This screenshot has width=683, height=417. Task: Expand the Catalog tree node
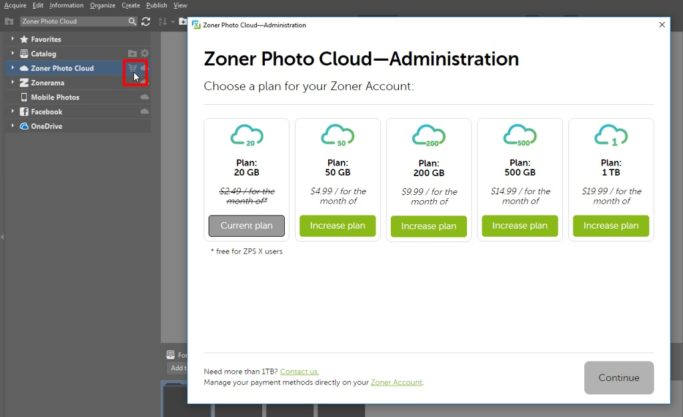coord(12,53)
